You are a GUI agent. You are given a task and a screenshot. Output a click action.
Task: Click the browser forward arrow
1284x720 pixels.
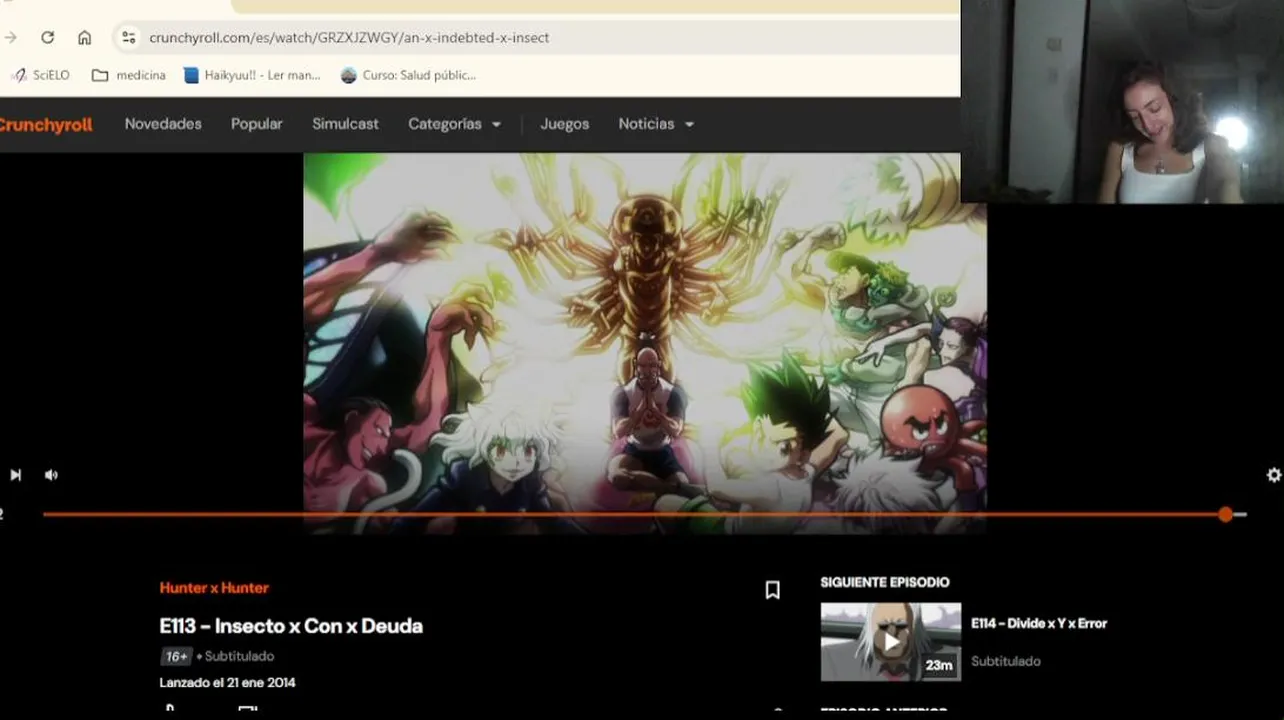10,37
